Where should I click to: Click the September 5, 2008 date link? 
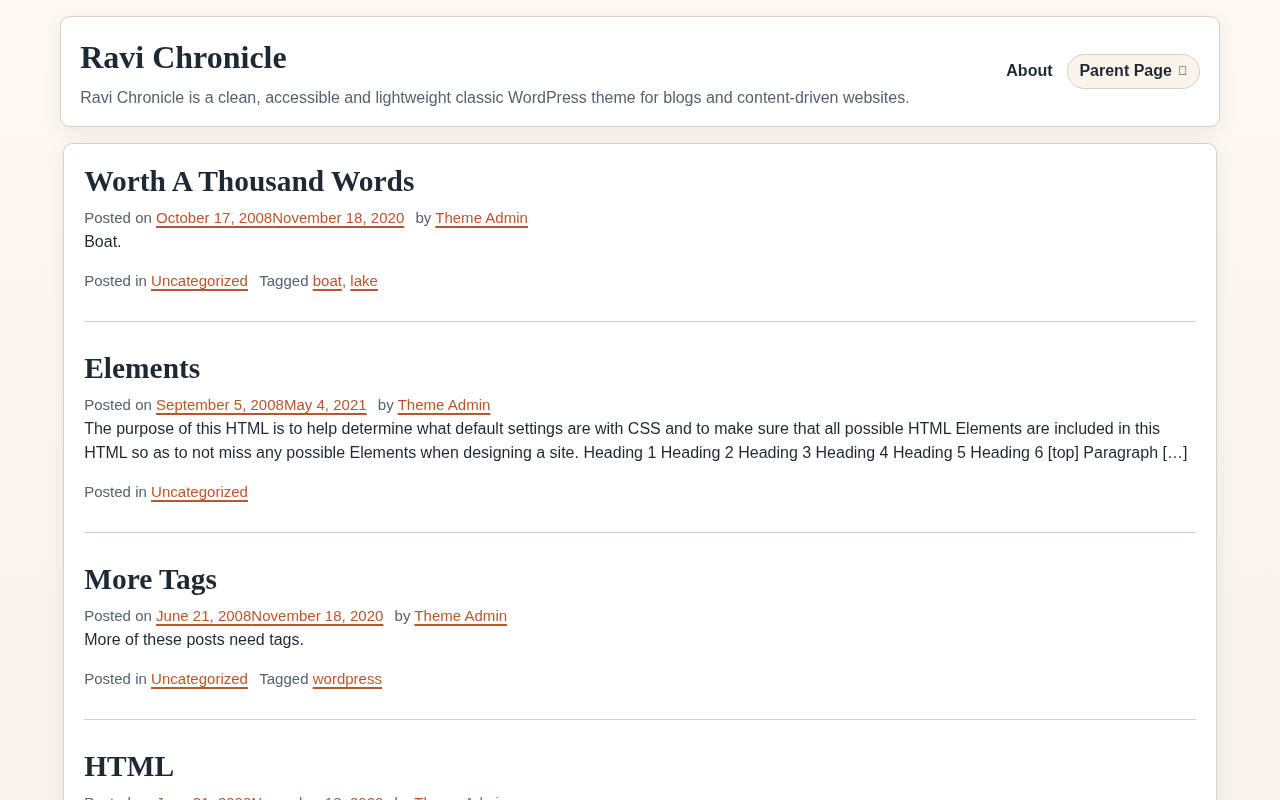220,405
